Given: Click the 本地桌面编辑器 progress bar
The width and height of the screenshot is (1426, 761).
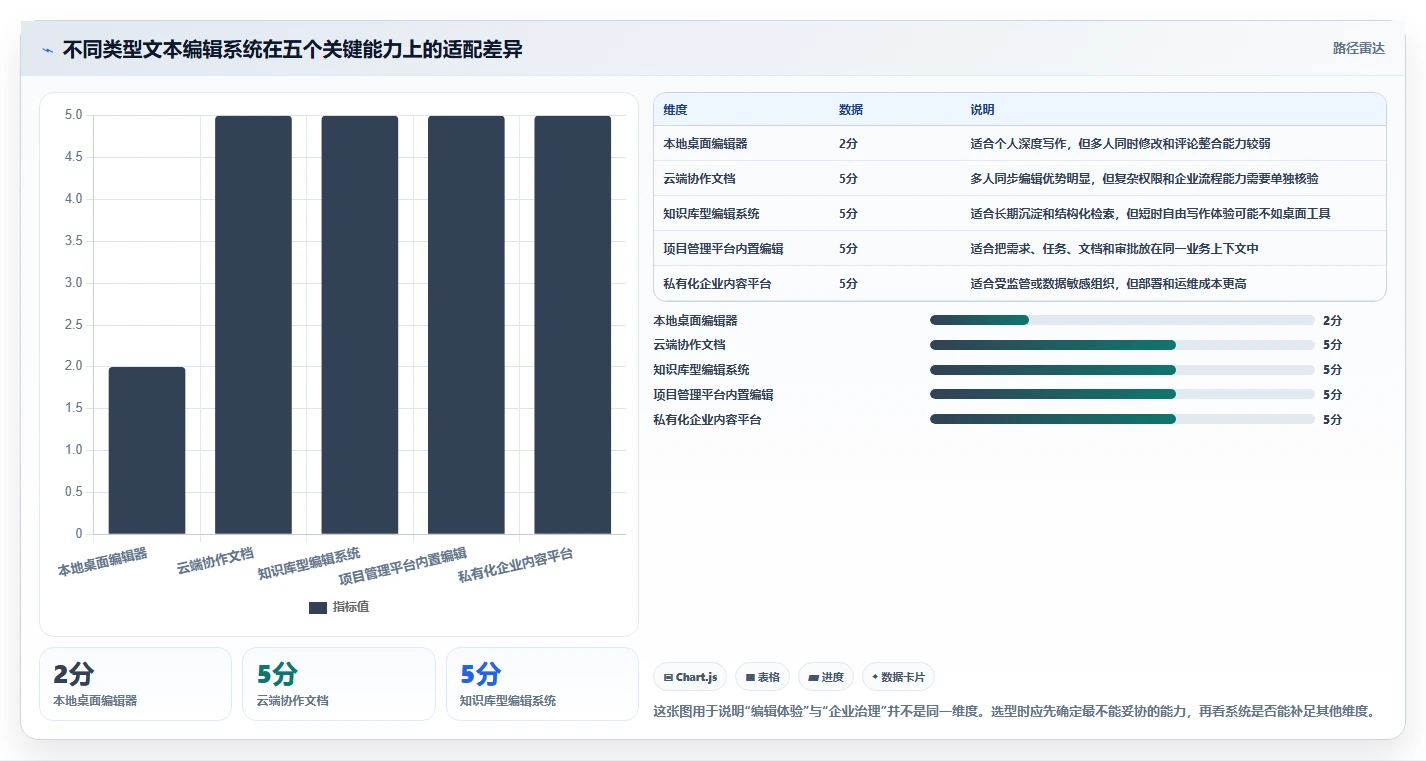Looking at the screenshot, I should coord(1122,320).
